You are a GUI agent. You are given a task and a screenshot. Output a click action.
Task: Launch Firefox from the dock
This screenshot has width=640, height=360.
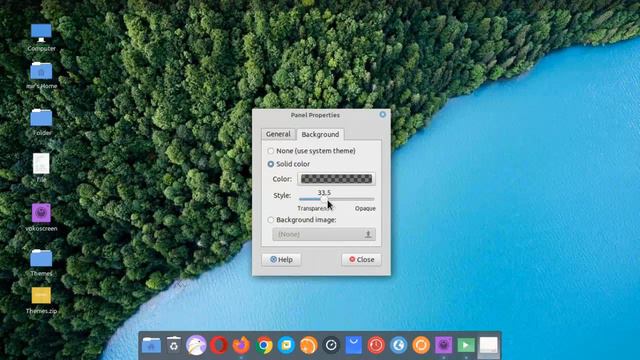(x=241, y=345)
